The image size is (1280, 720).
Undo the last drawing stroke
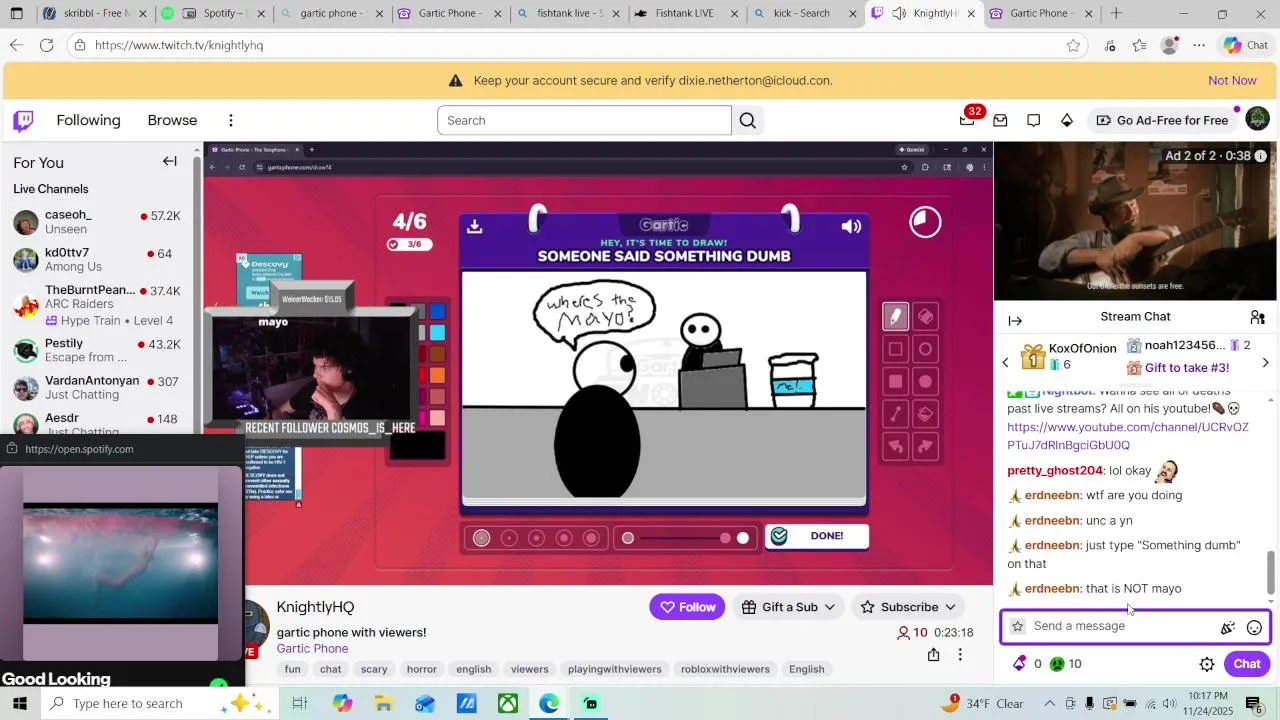896,446
